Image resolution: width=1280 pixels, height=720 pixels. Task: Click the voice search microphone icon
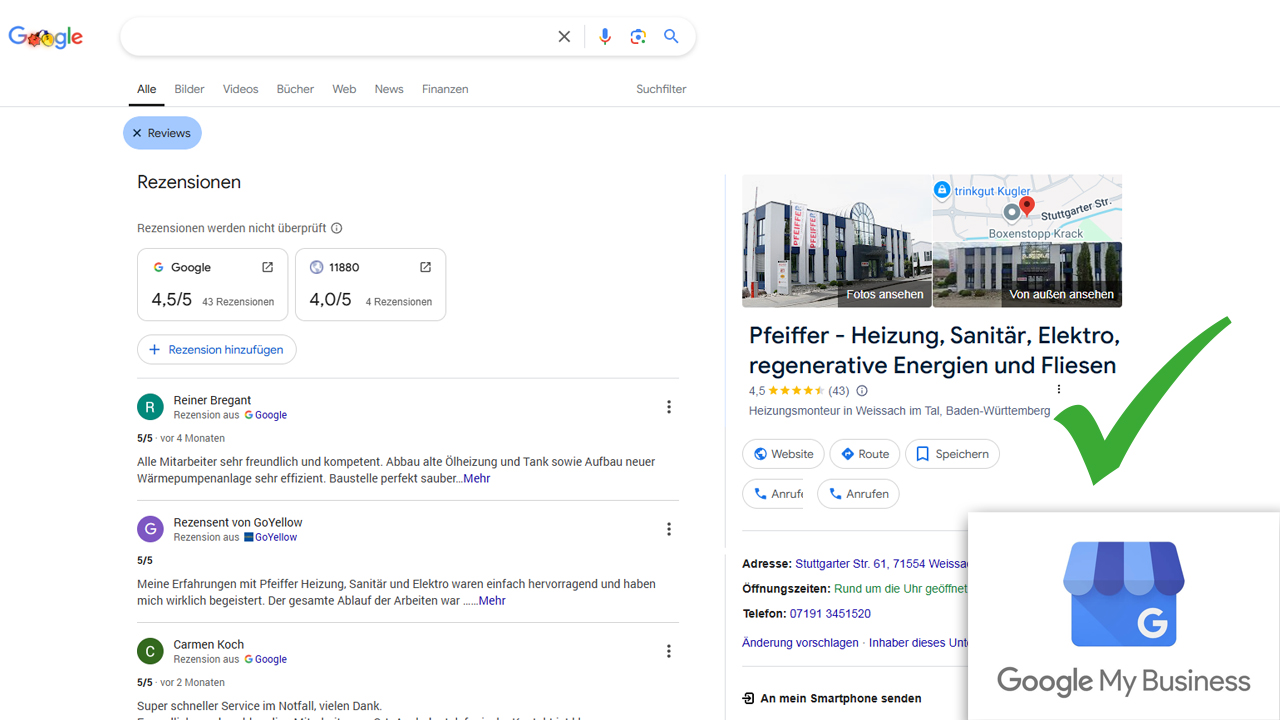tap(604, 37)
